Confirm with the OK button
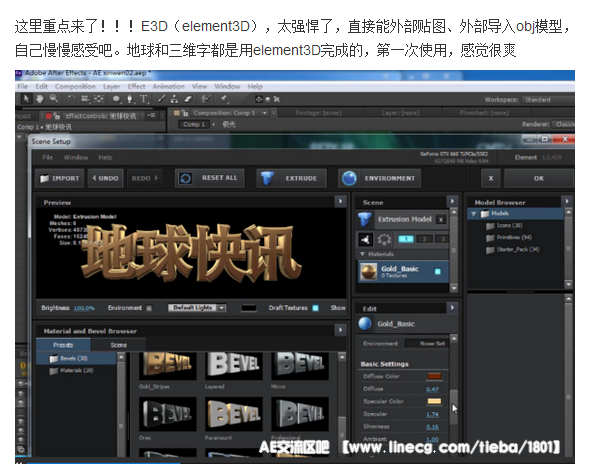Screen dimensions: 595x464 click(539, 178)
